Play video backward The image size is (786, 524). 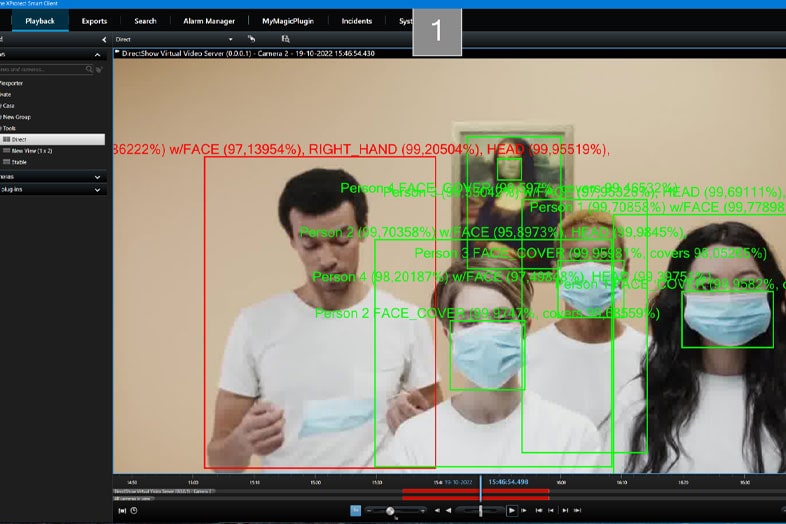[448, 510]
